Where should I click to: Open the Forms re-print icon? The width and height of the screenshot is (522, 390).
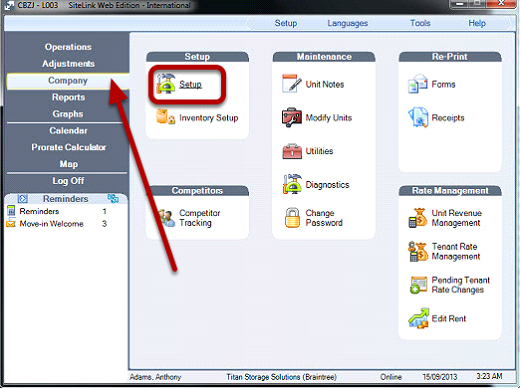tap(418, 84)
